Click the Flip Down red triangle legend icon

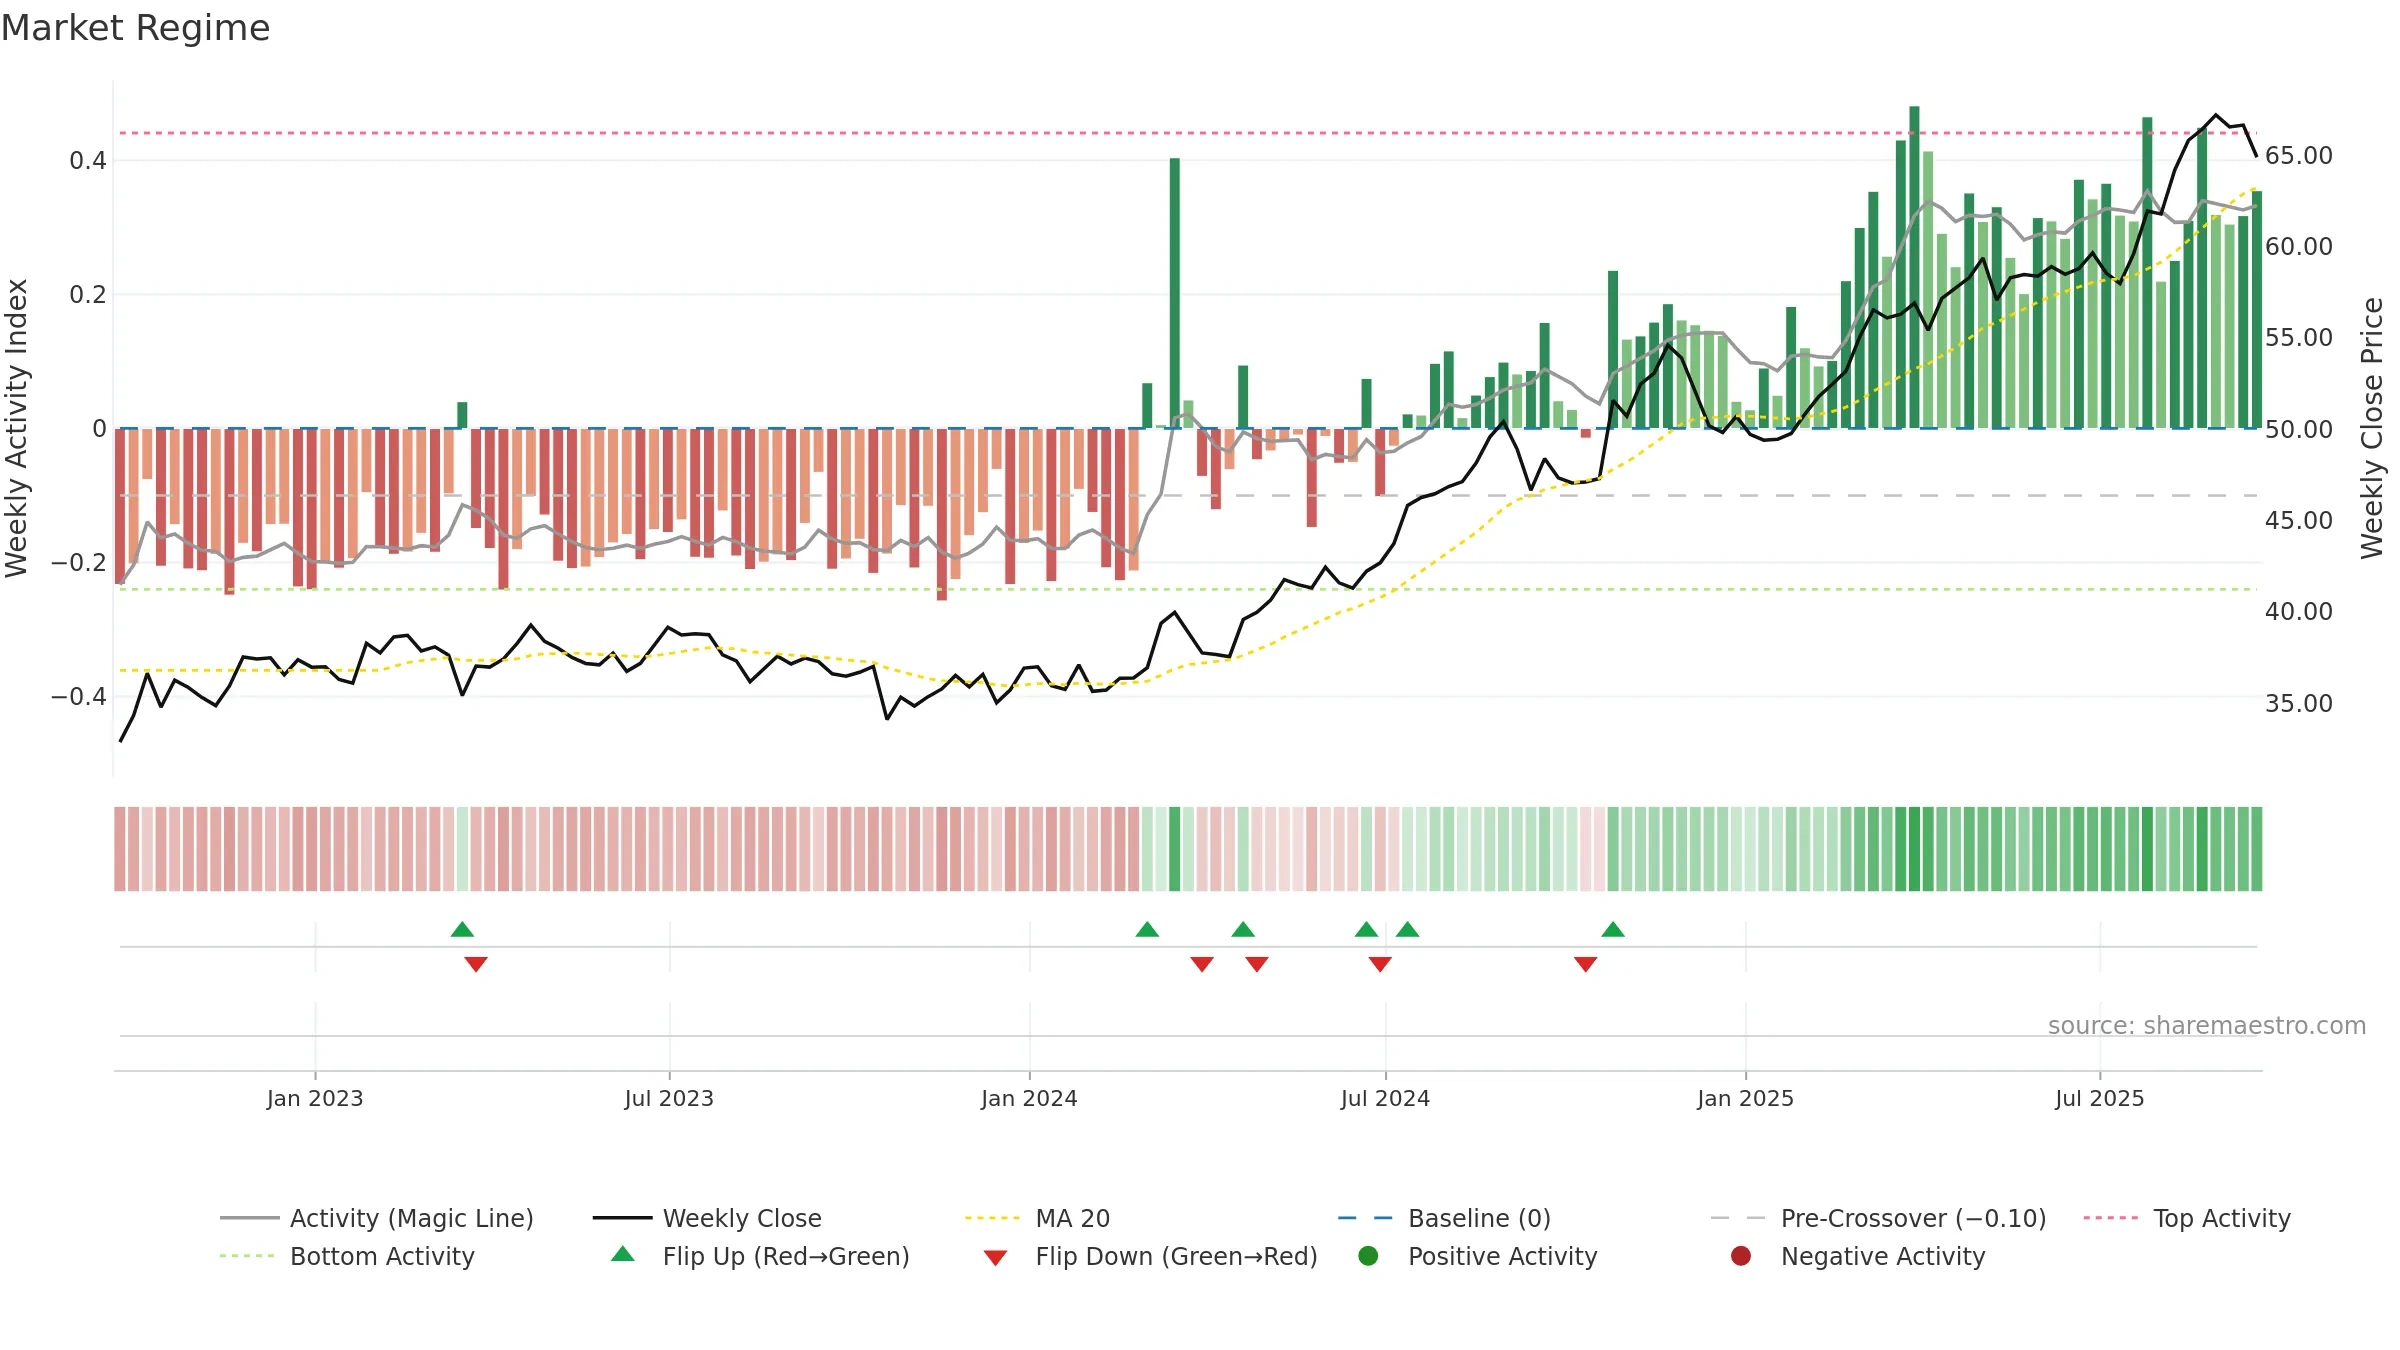(x=995, y=1258)
